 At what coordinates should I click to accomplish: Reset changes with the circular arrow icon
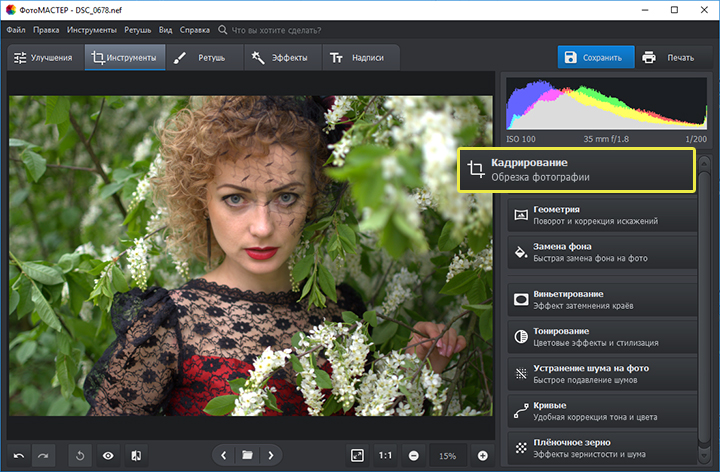click(81, 455)
